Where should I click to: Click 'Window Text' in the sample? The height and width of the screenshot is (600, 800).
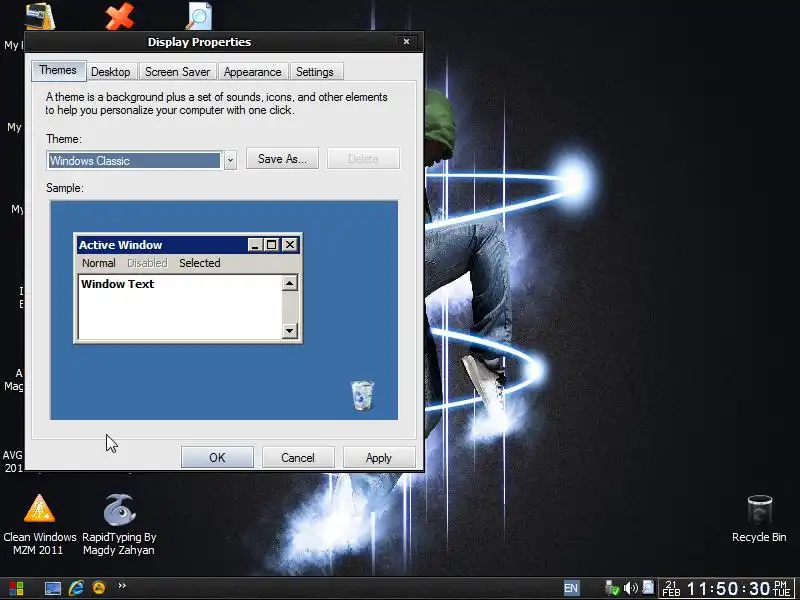[117, 284]
